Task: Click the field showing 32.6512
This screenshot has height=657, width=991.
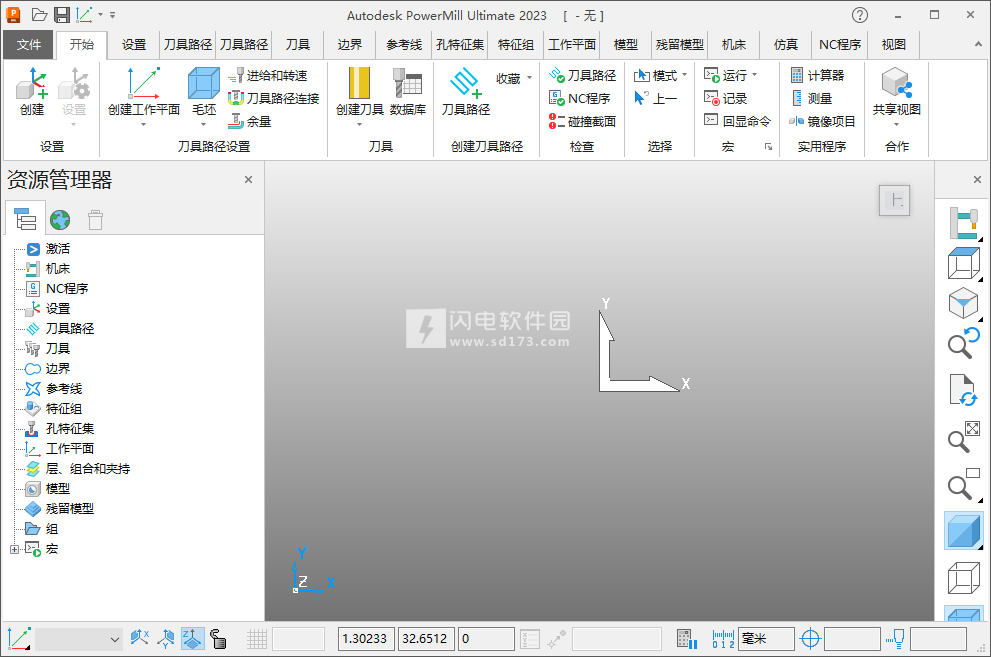Action: 427,639
